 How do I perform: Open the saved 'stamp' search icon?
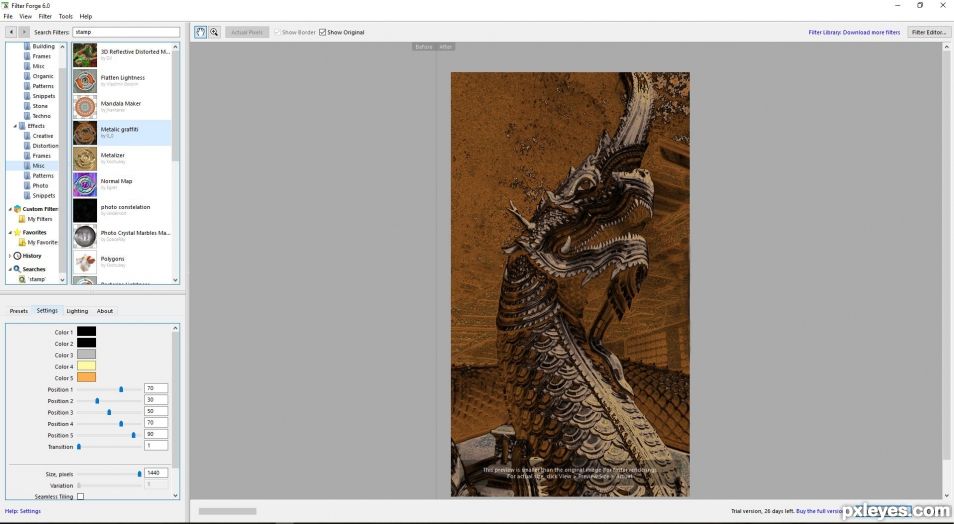pos(22,279)
